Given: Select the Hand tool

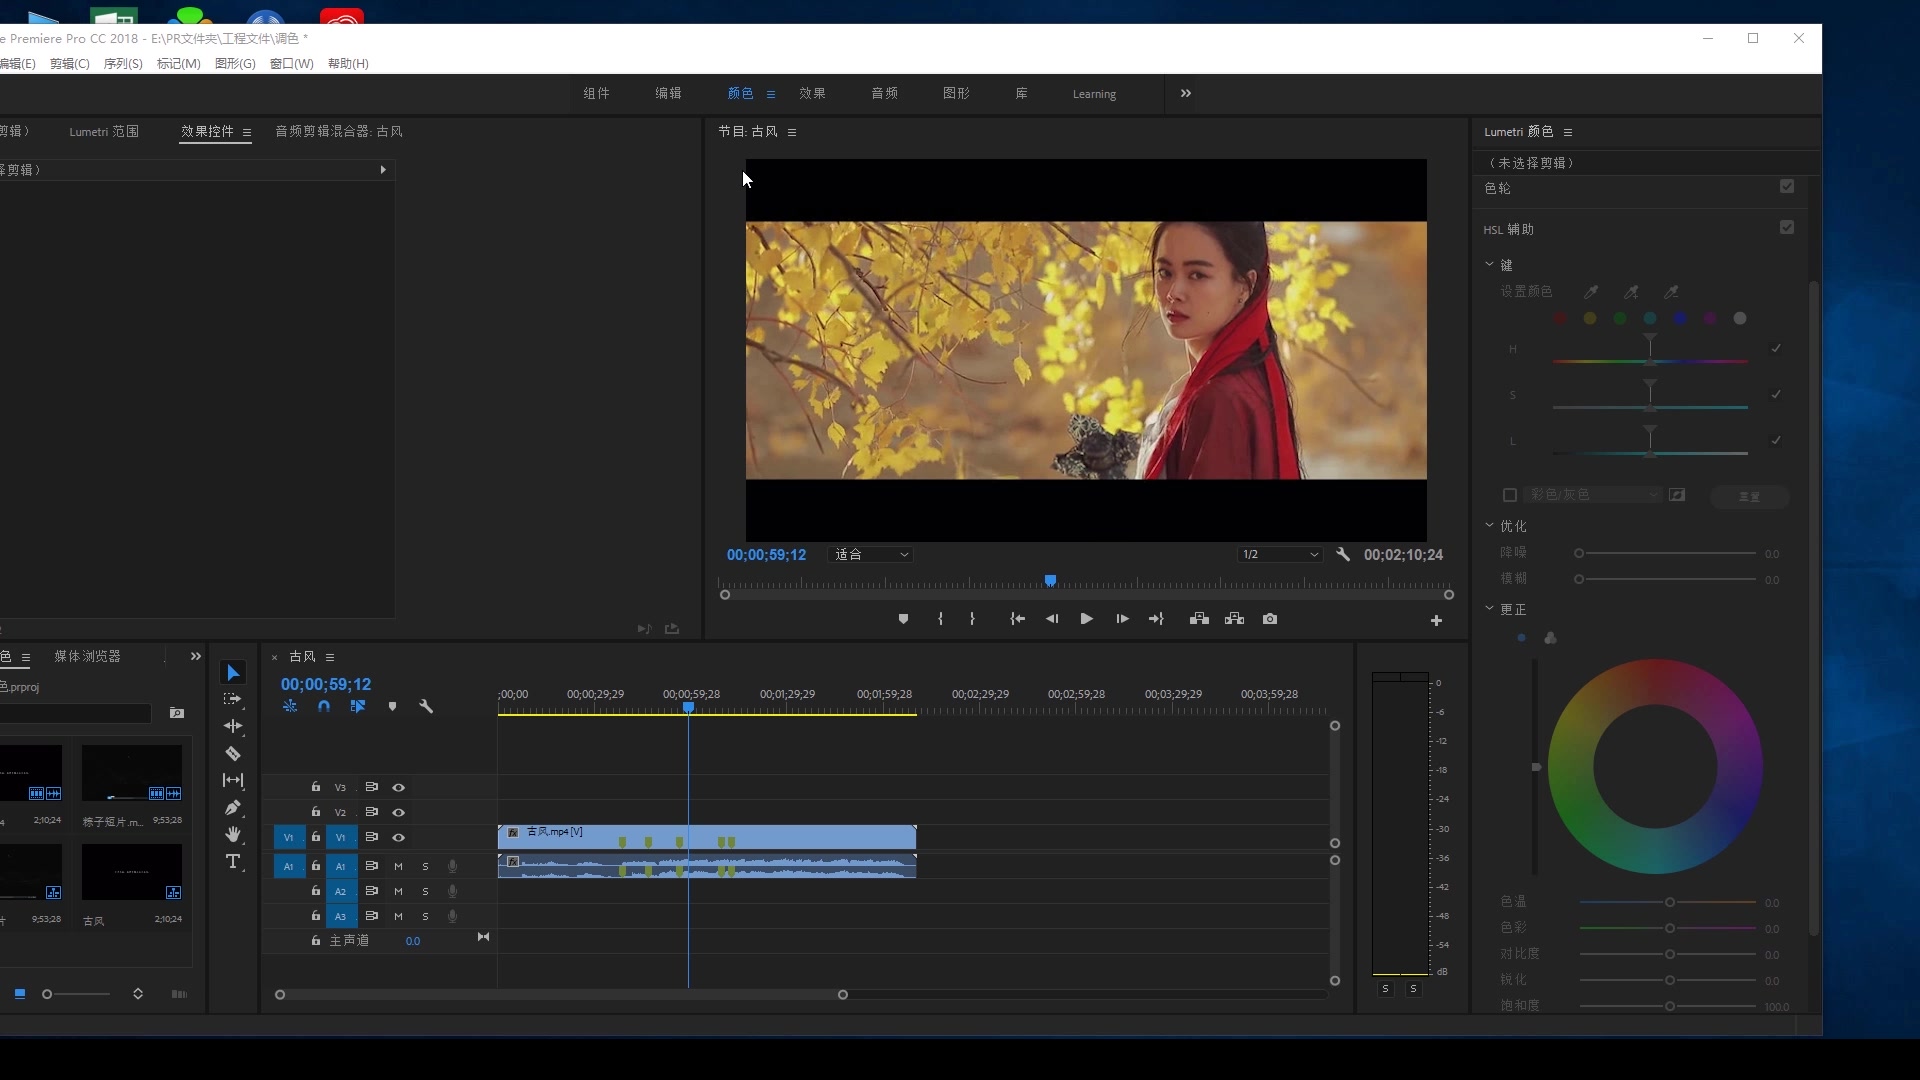Looking at the screenshot, I should point(233,835).
